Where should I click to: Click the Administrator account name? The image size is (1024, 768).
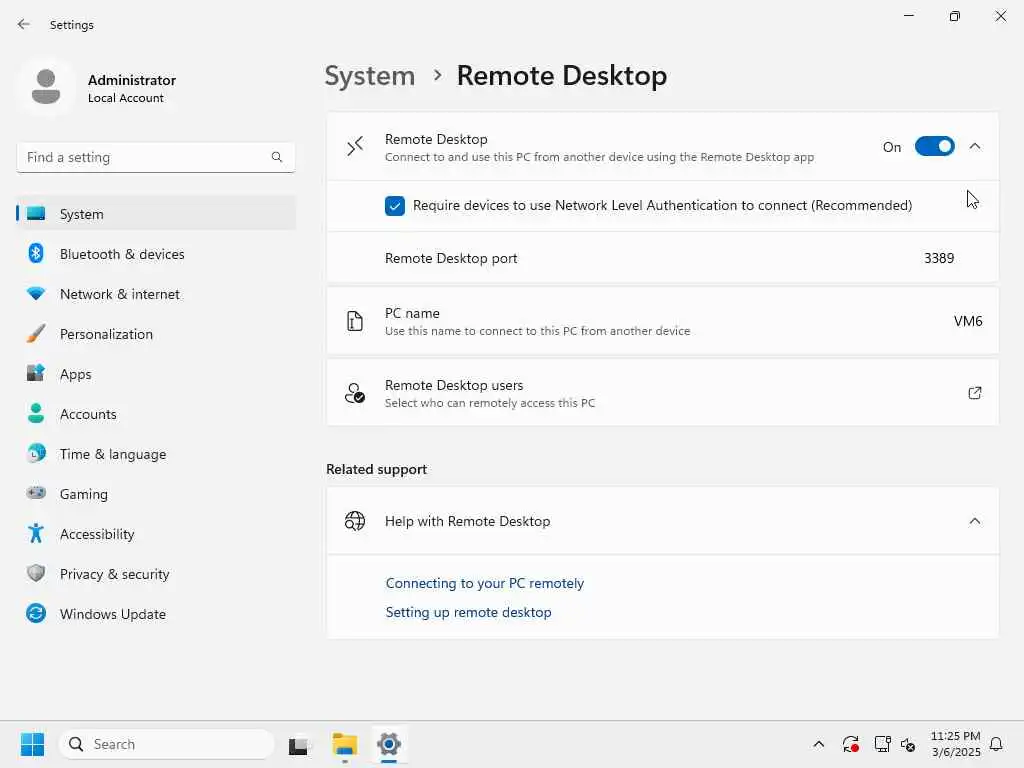point(132,80)
